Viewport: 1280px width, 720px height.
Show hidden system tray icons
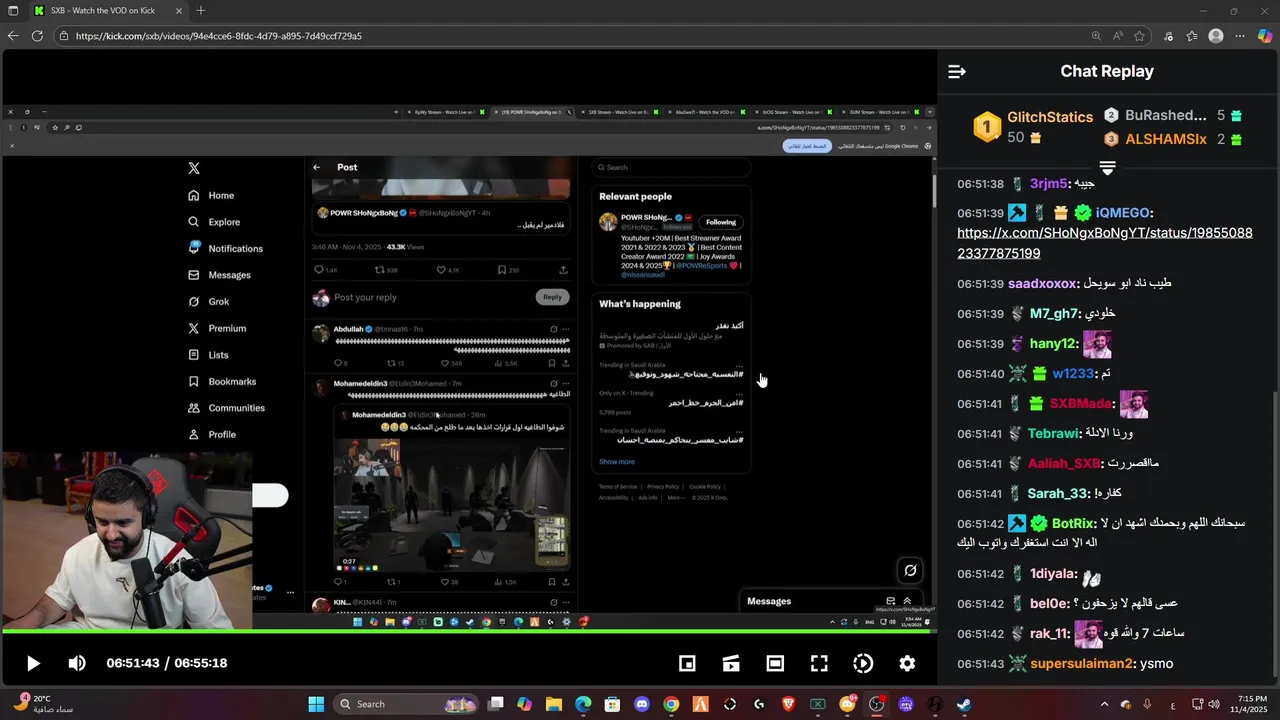tap(1106, 704)
